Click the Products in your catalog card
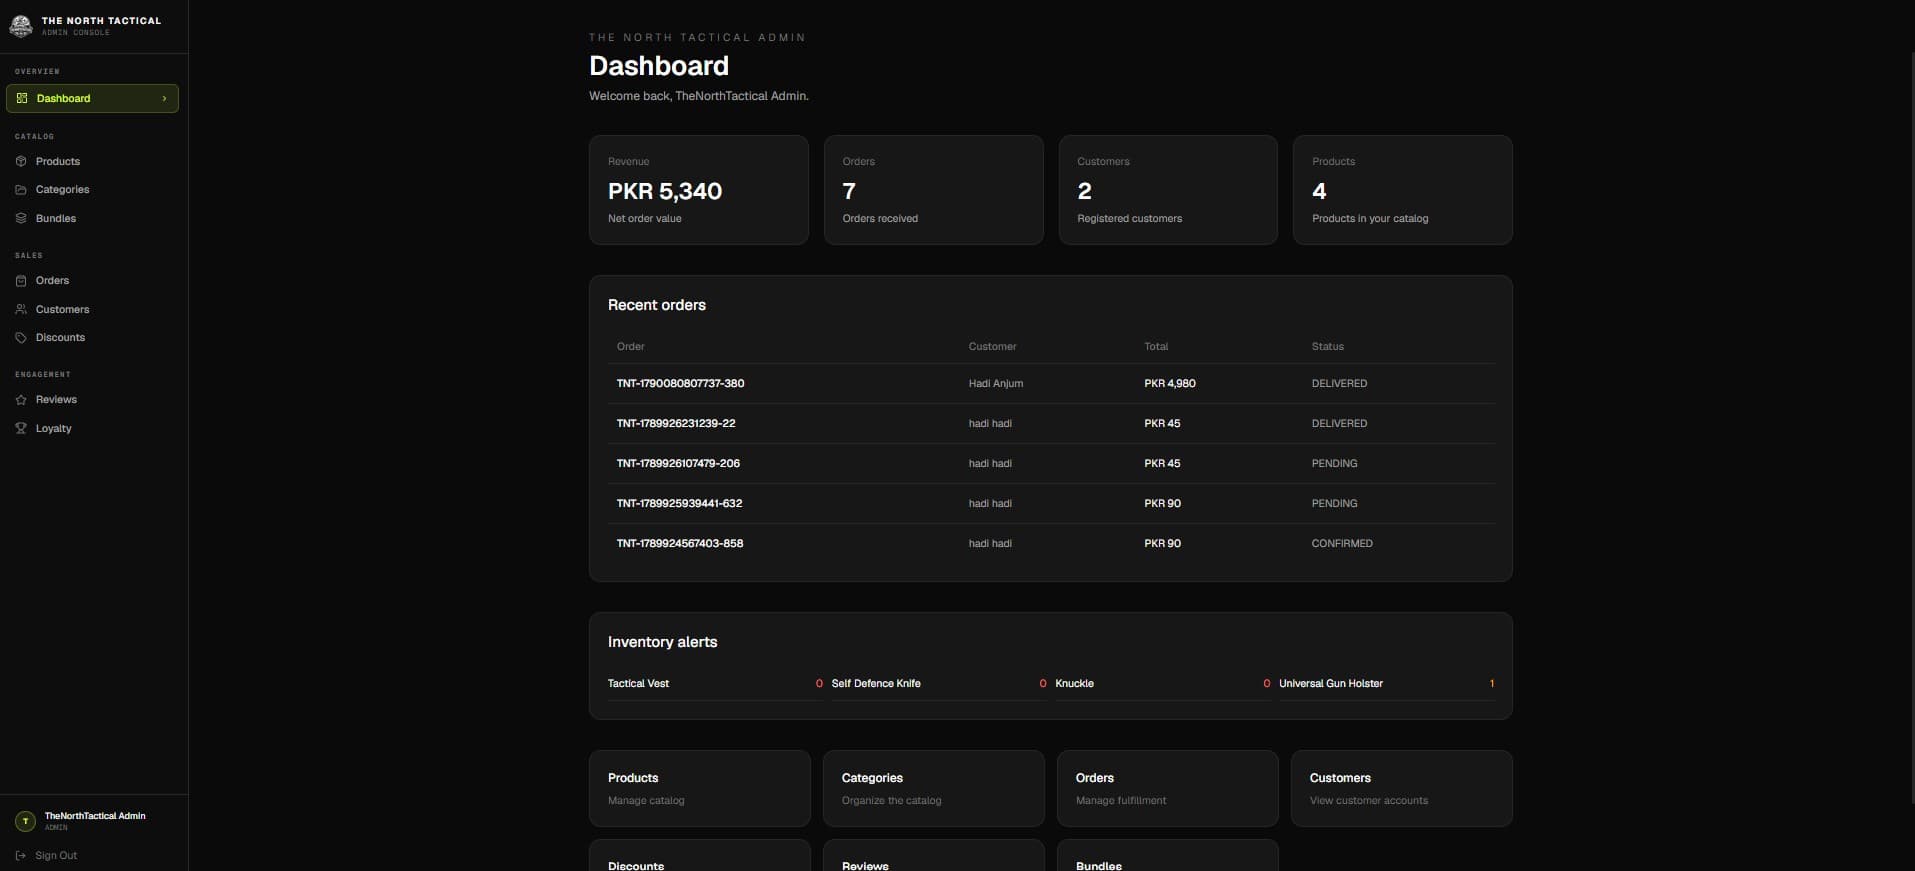 tap(1403, 190)
